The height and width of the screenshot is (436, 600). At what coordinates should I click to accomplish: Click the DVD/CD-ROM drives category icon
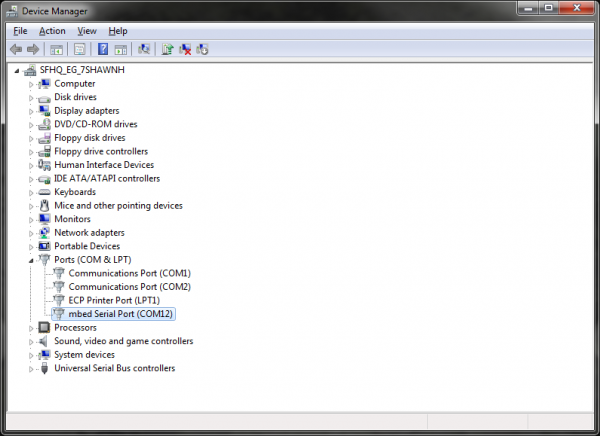[x=44, y=124]
